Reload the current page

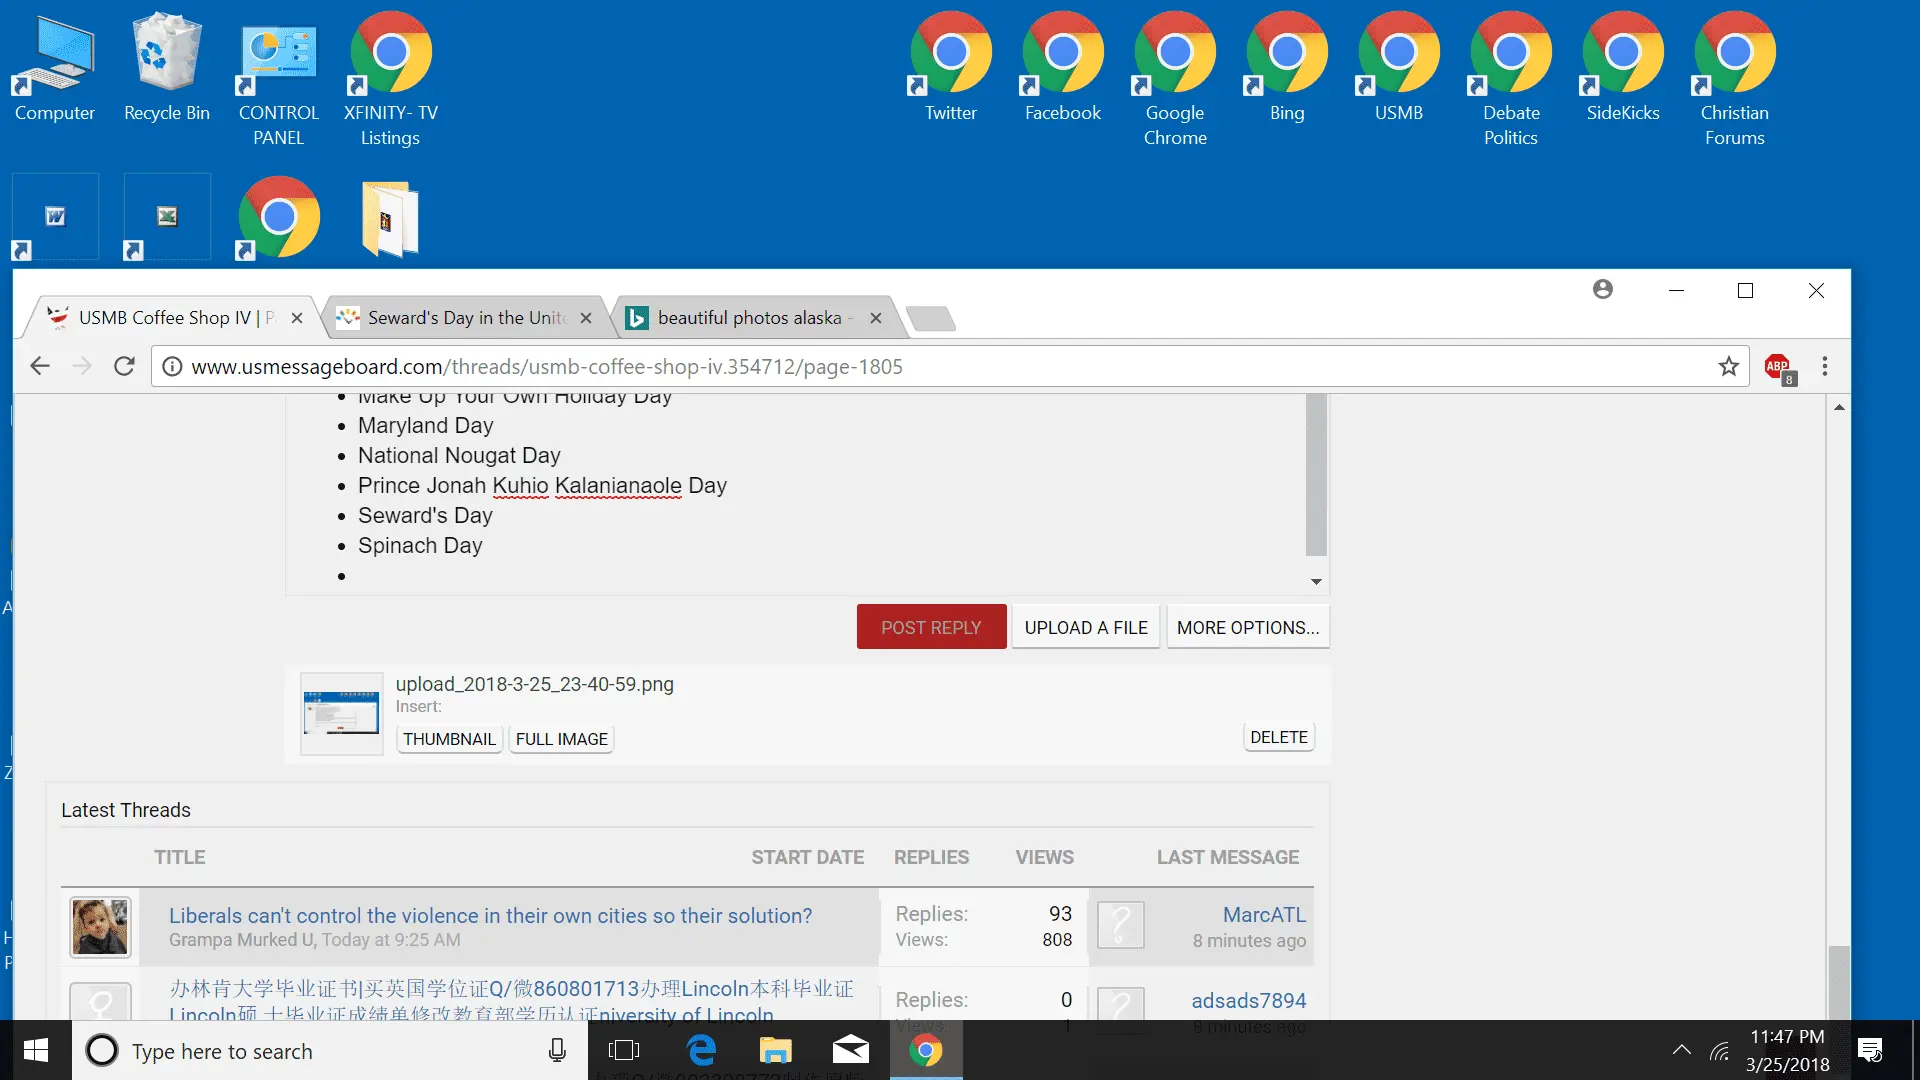[x=124, y=367]
